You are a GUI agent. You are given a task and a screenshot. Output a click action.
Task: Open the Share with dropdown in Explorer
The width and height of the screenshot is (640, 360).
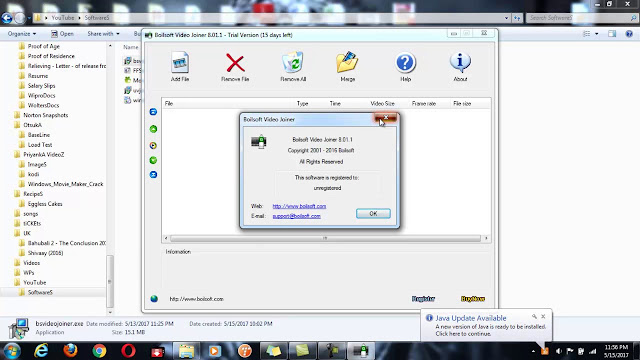[103, 34]
